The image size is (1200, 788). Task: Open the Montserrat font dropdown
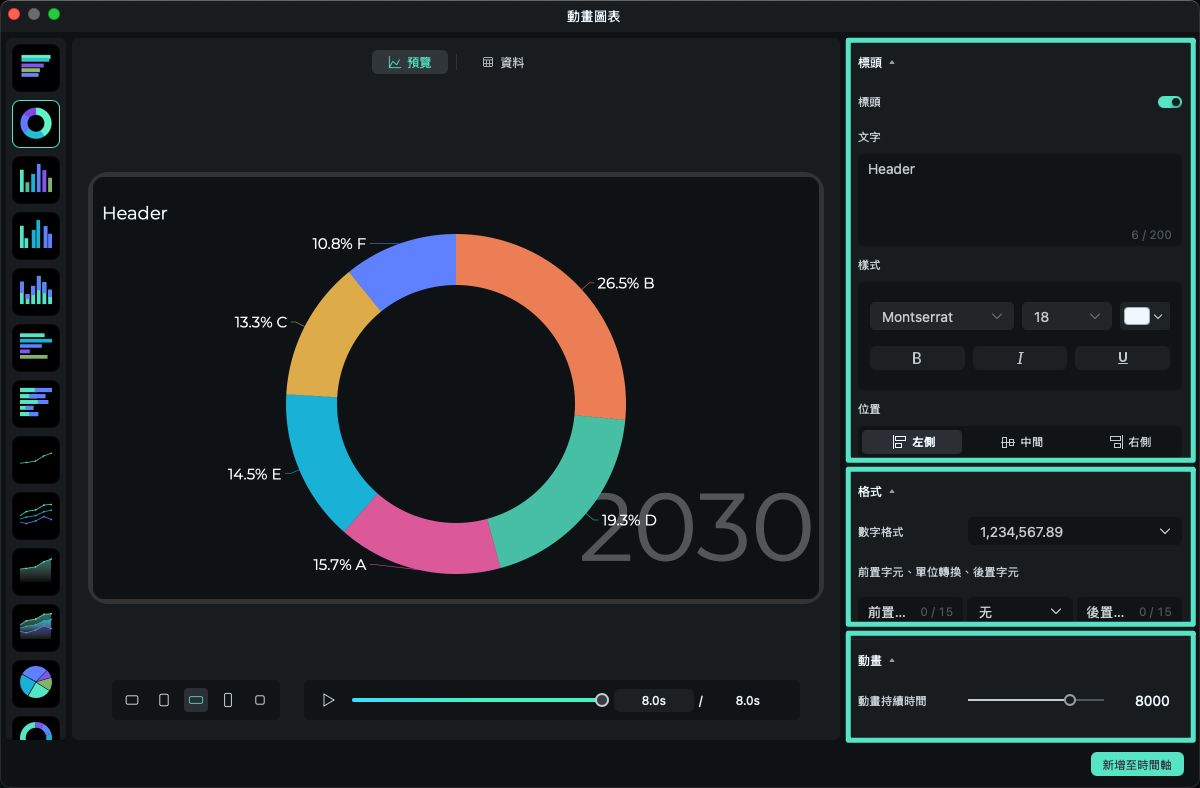tap(941, 316)
